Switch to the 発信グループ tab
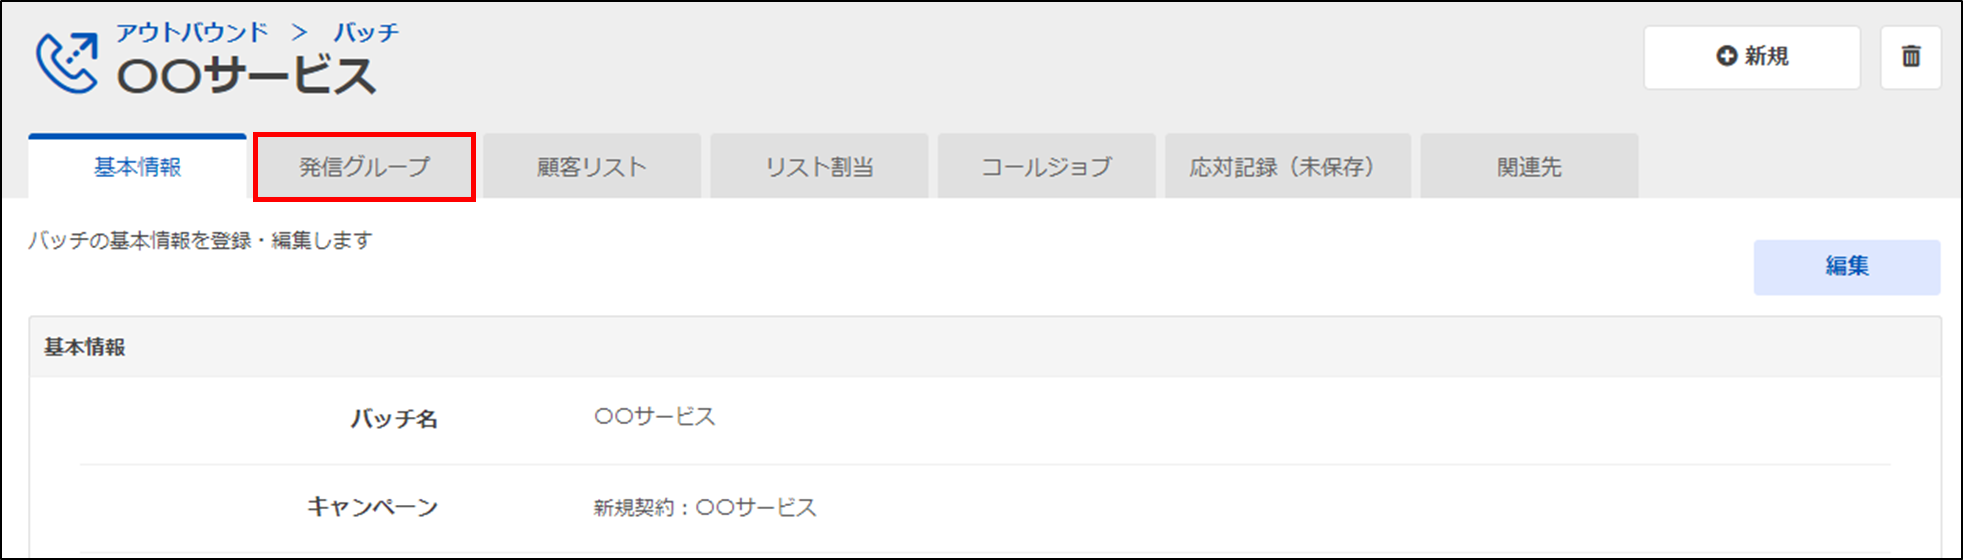This screenshot has height=560, width=1963. 364,167
